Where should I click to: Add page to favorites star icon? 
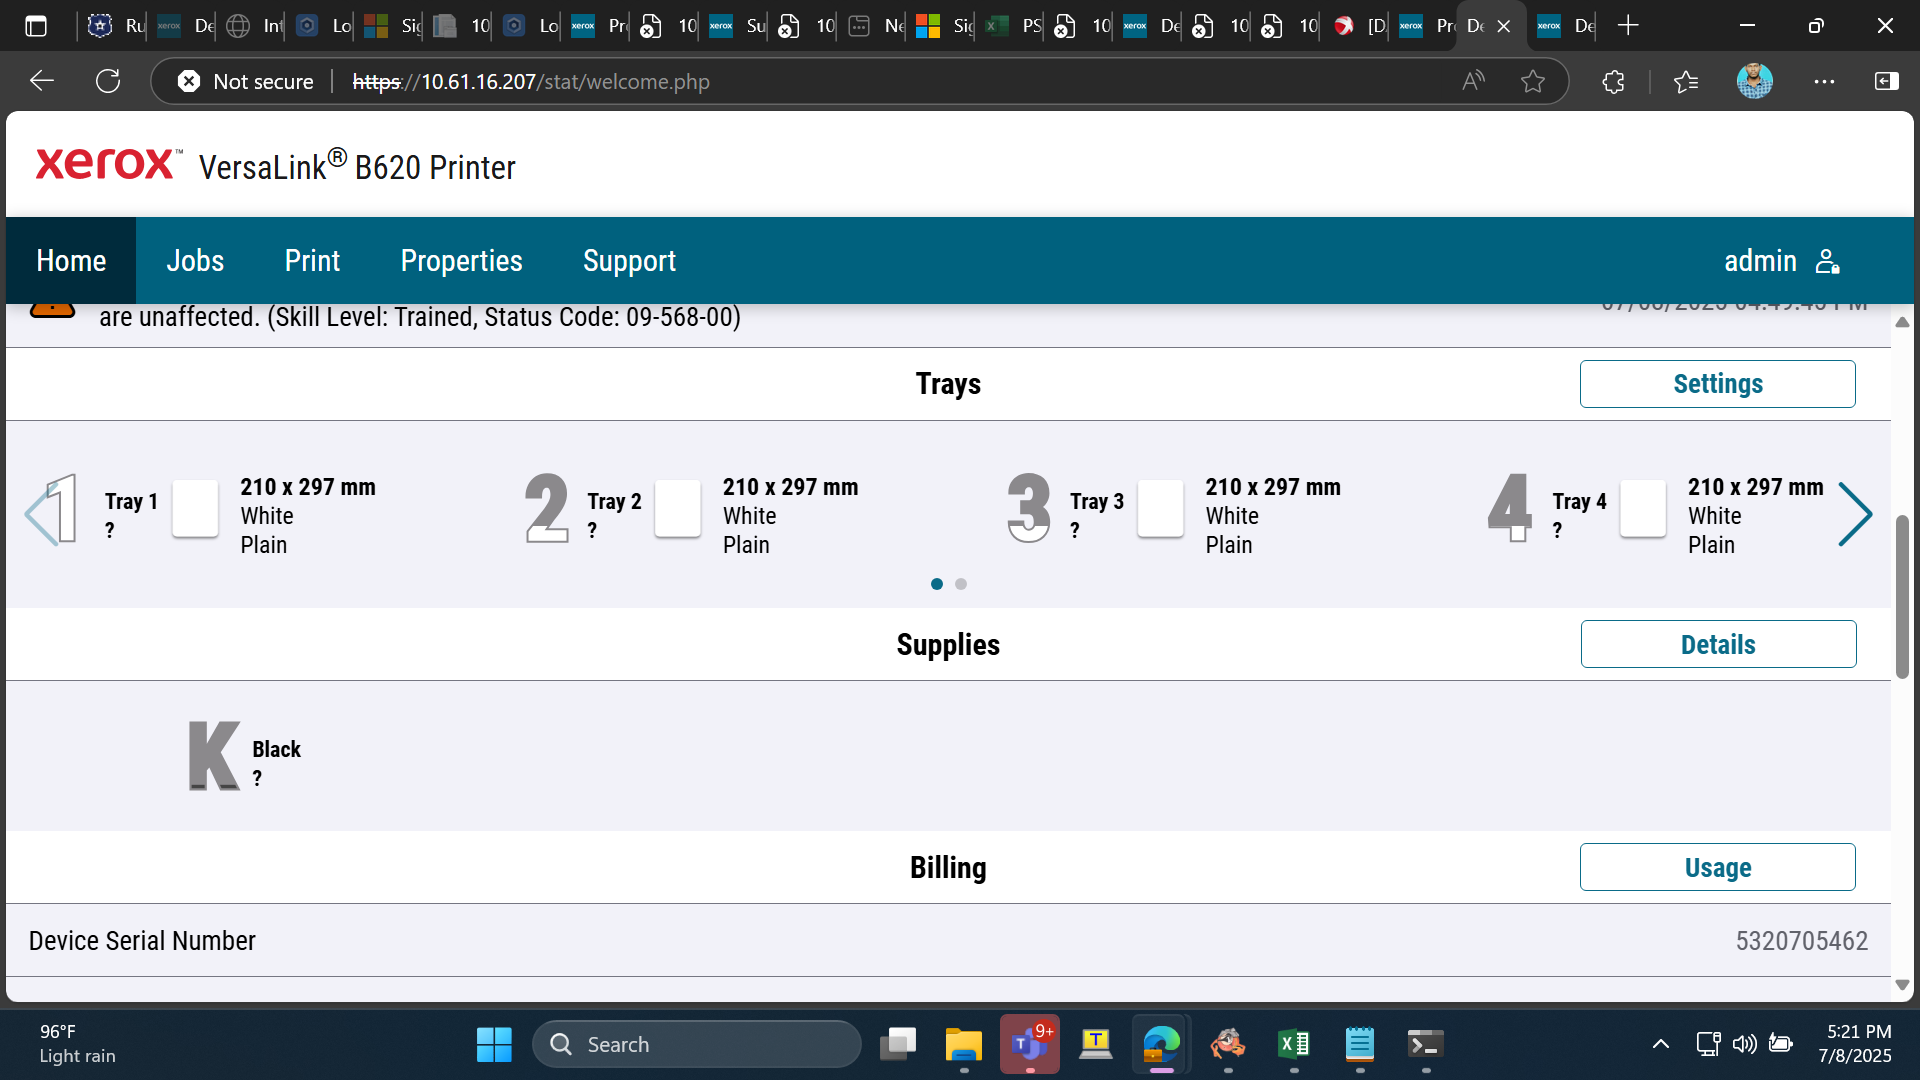point(1532,81)
